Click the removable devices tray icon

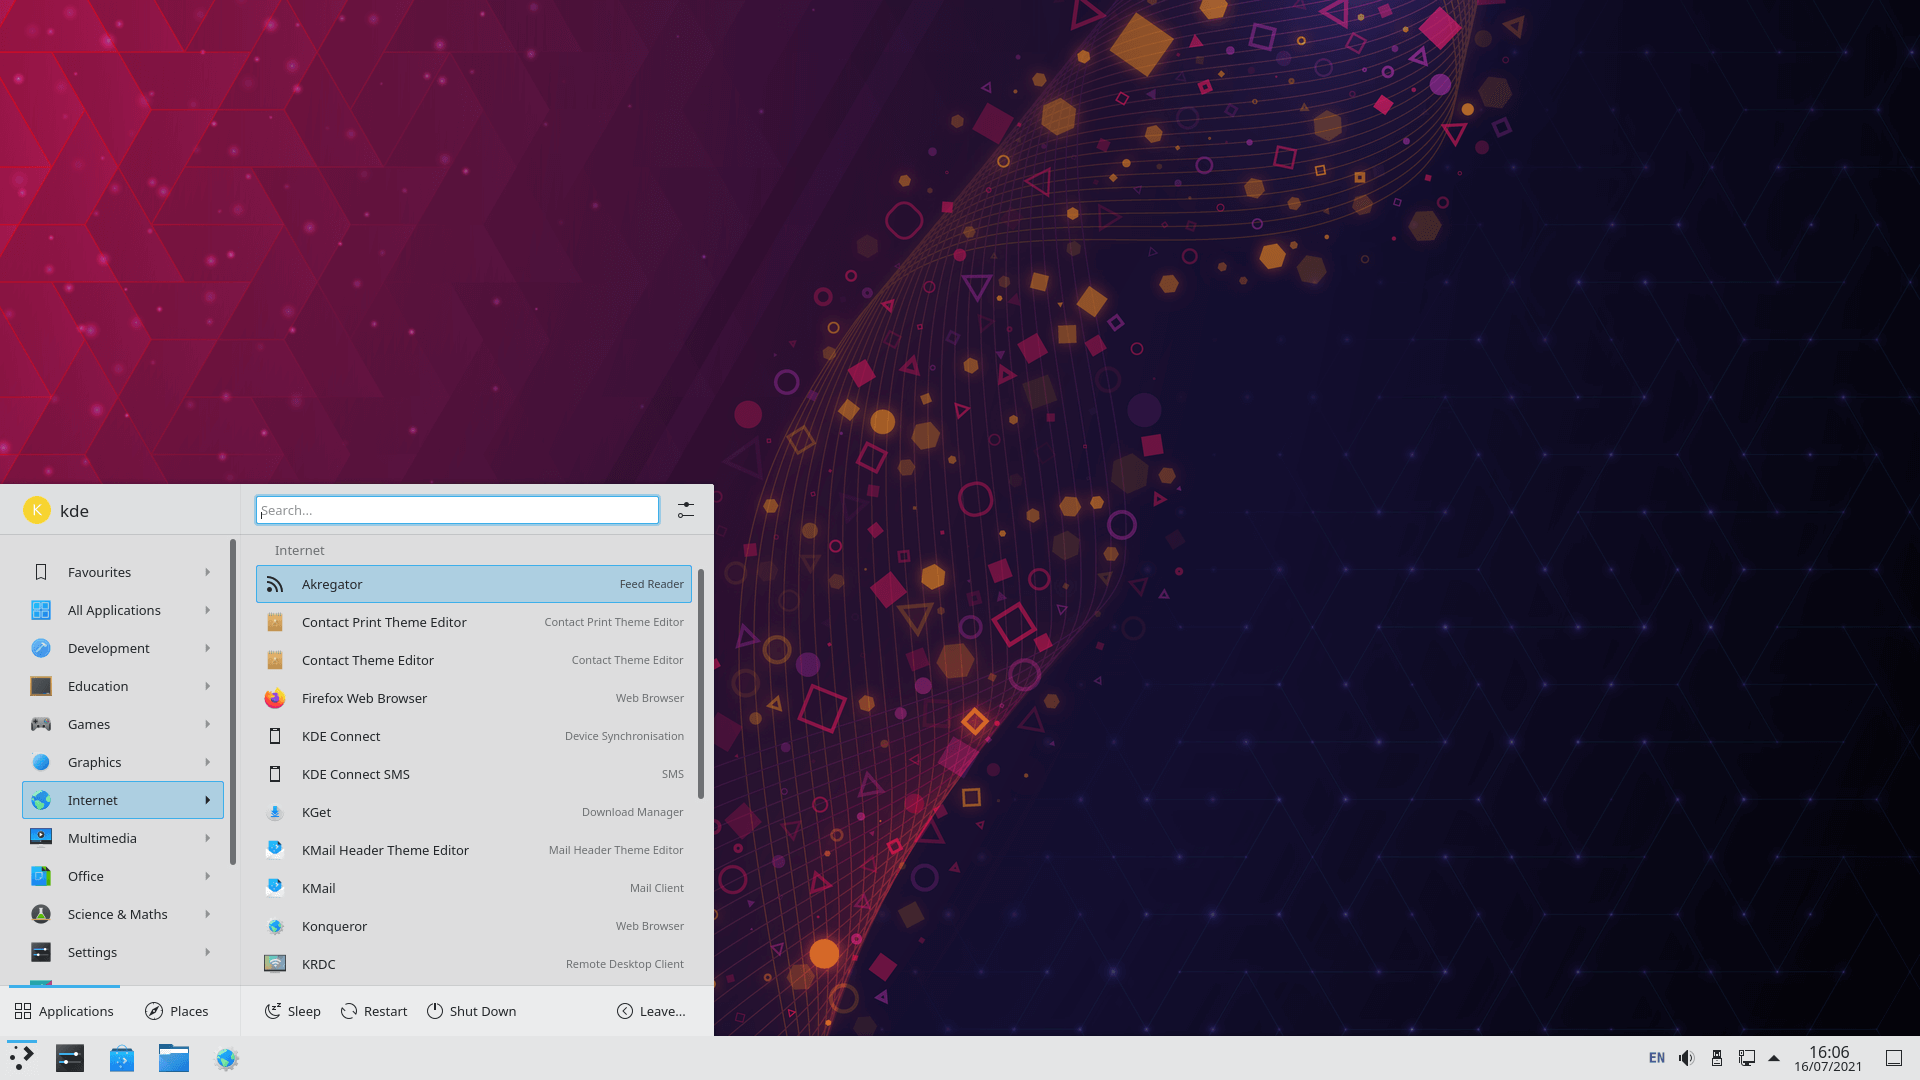tap(1717, 1058)
